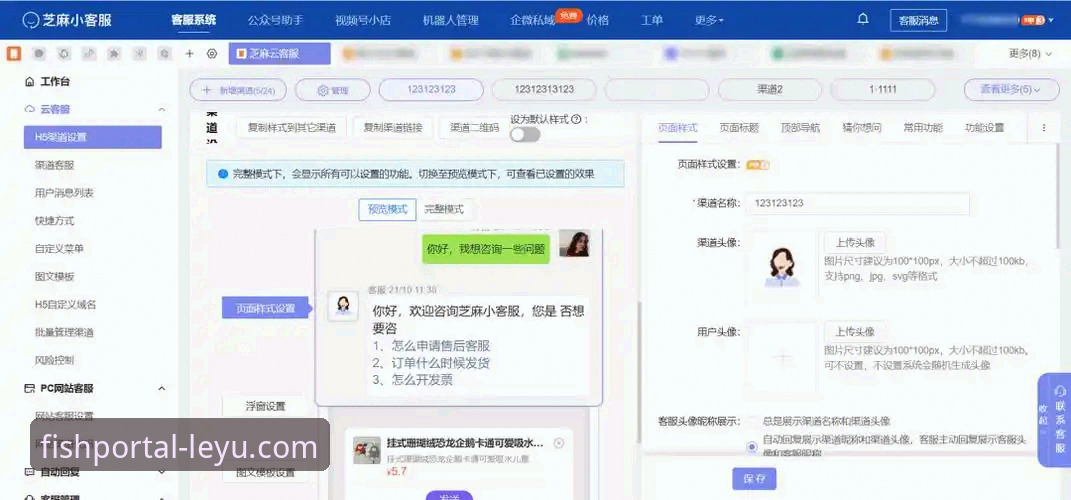Click the 芝麻小客服 logo
1071x500 pixels.
tap(67, 20)
